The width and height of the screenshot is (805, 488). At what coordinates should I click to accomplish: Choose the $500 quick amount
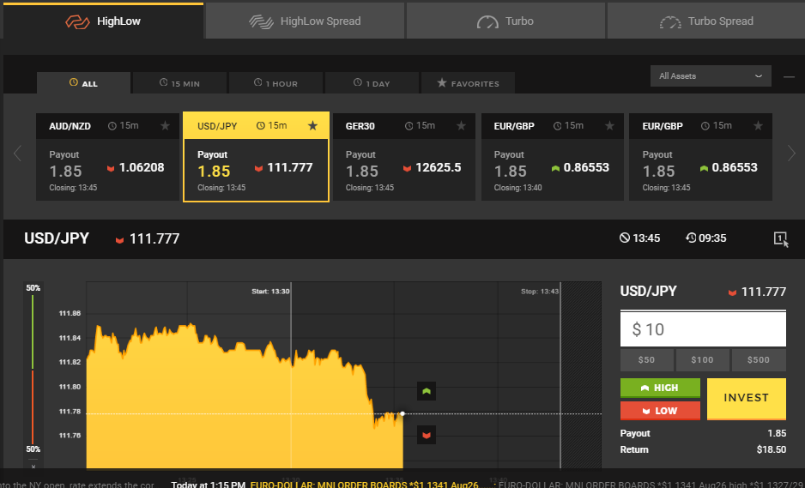click(x=758, y=360)
